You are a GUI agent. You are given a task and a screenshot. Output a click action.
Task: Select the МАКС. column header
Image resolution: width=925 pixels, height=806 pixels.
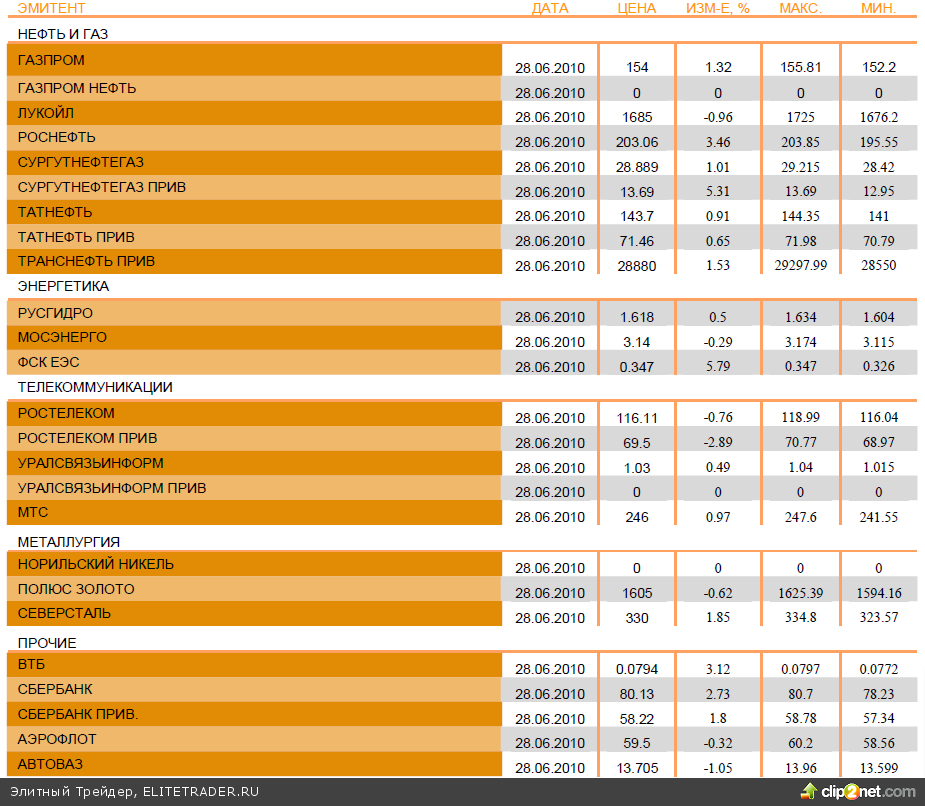tap(800, 8)
